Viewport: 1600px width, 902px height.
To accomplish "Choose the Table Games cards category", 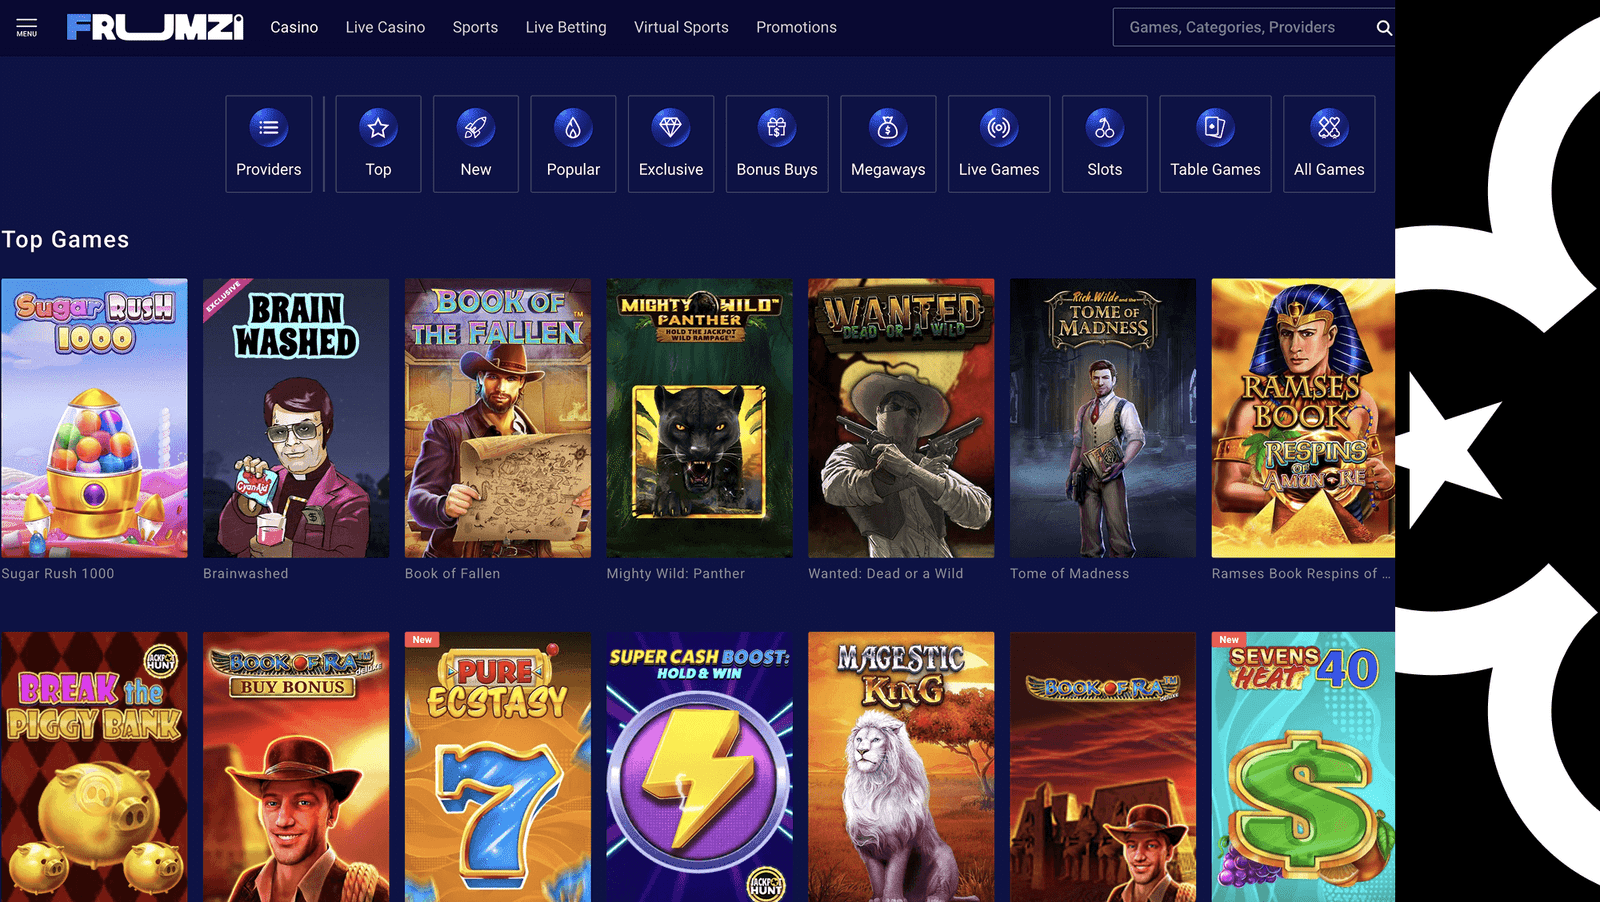I will point(1215,144).
